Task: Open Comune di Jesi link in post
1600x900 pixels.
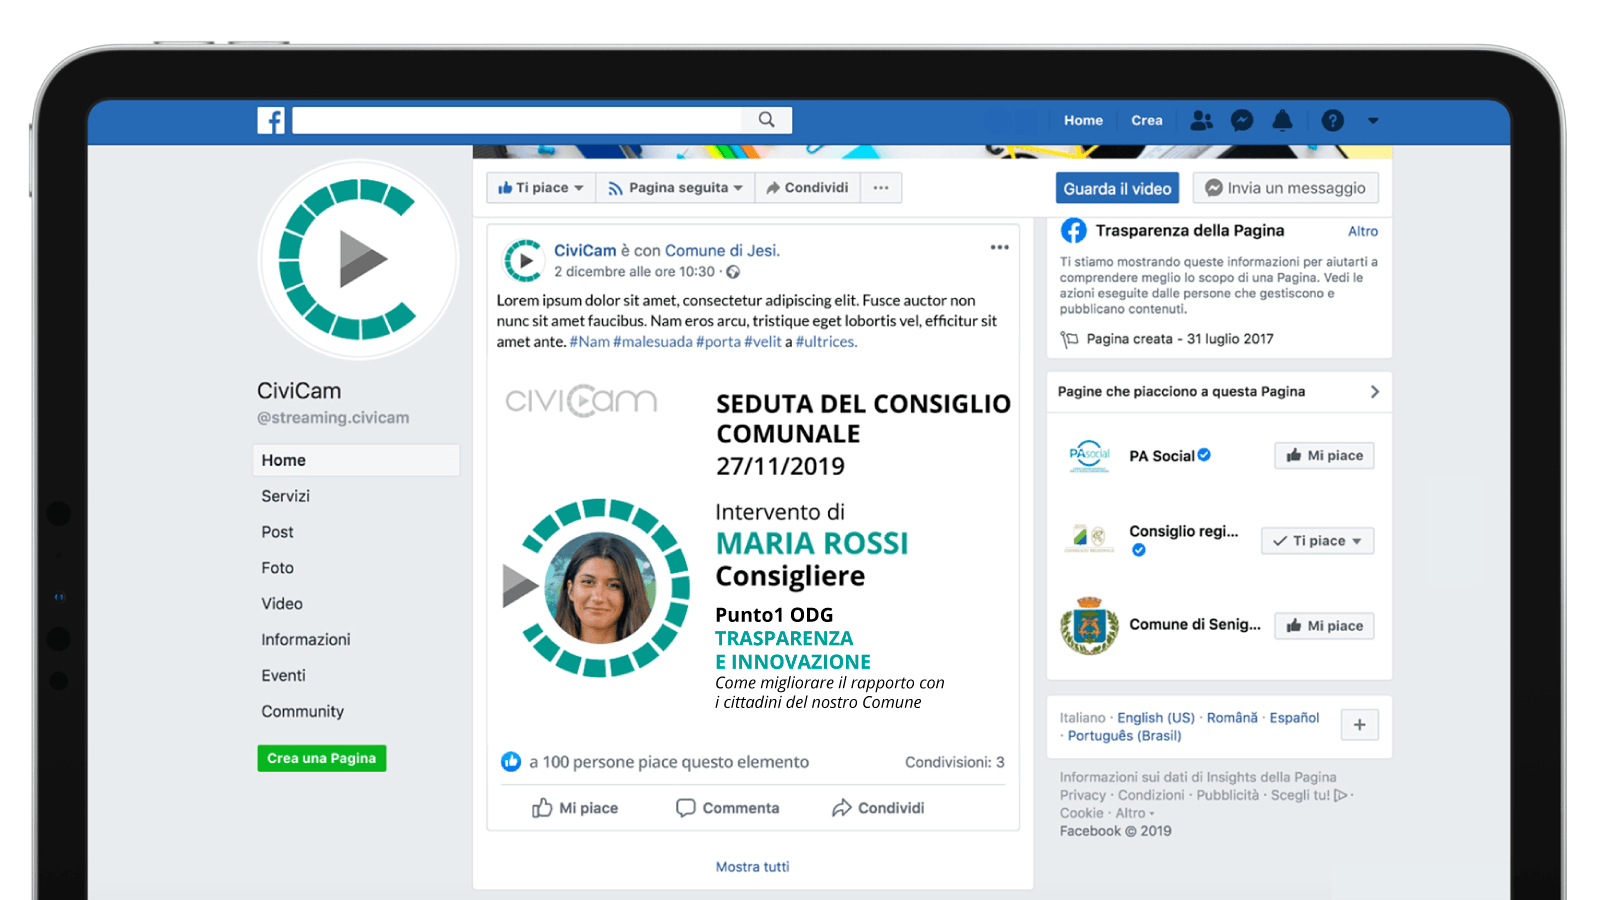Action: [x=721, y=251]
